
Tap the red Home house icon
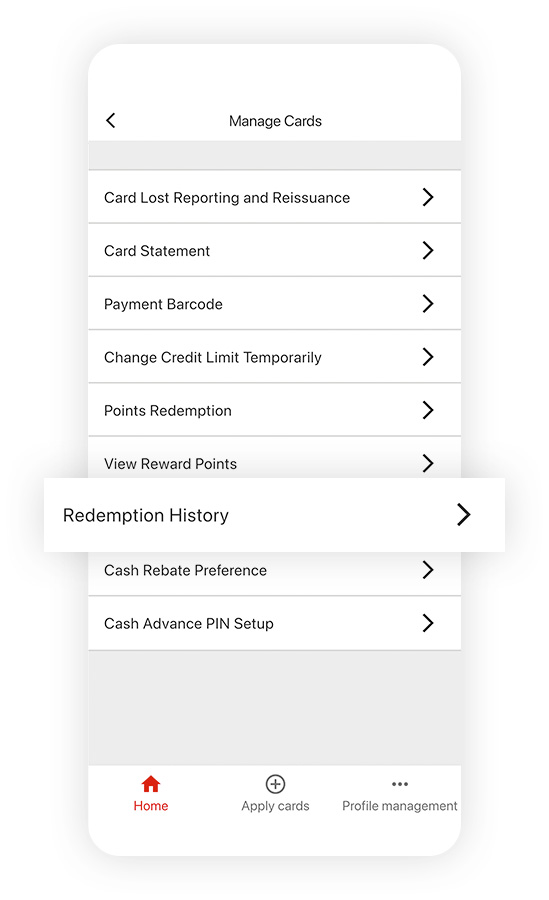tap(150, 784)
